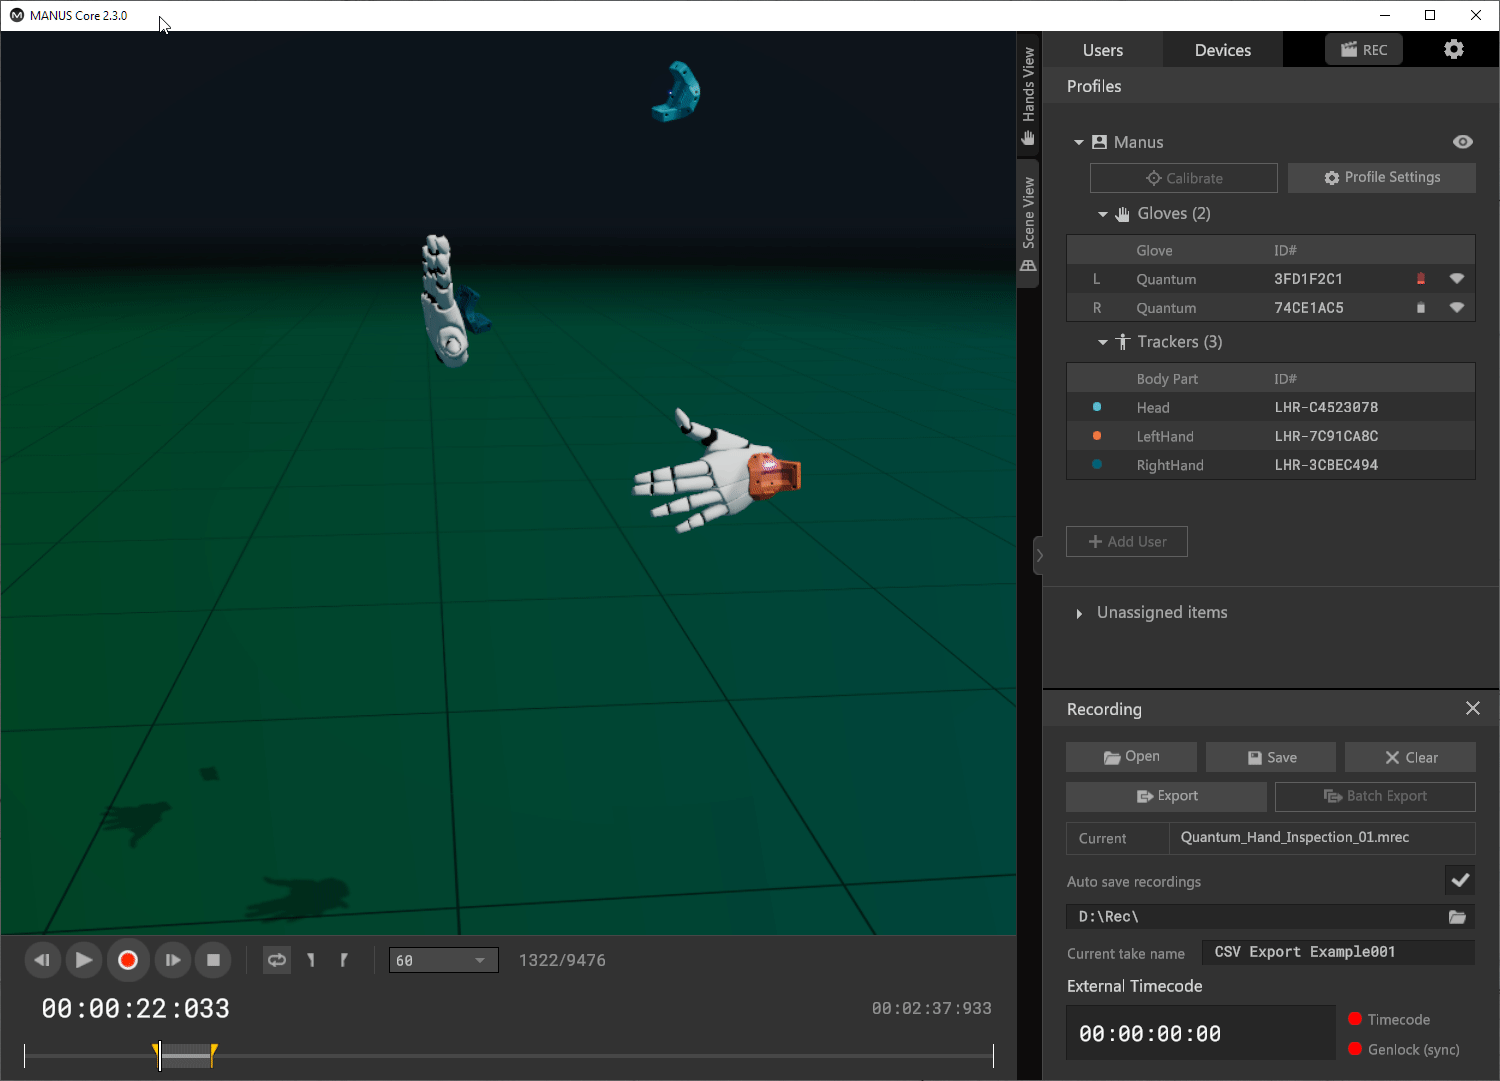Close the Recording panel
Viewport: 1500px width, 1081px height.
pos(1472,708)
